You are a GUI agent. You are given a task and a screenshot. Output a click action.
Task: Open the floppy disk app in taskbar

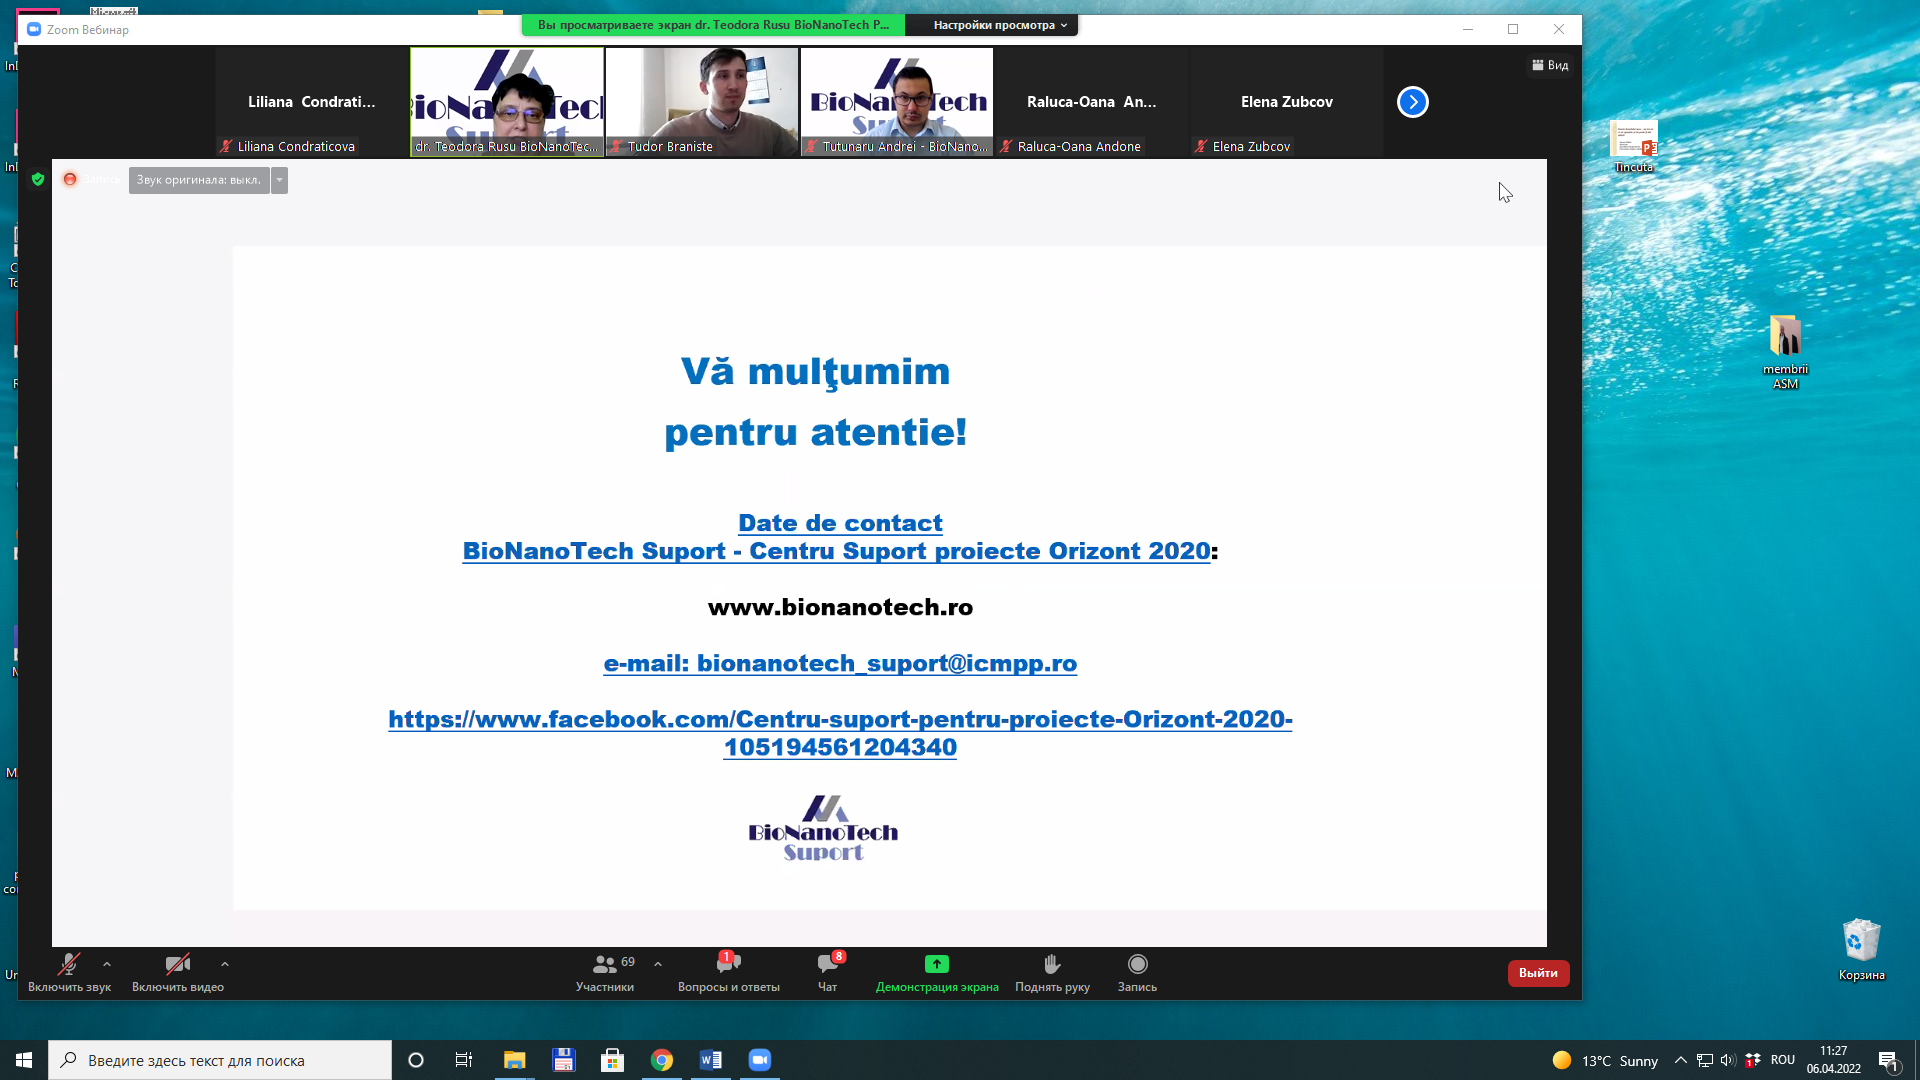pyautogui.click(x=563, y=1060)
